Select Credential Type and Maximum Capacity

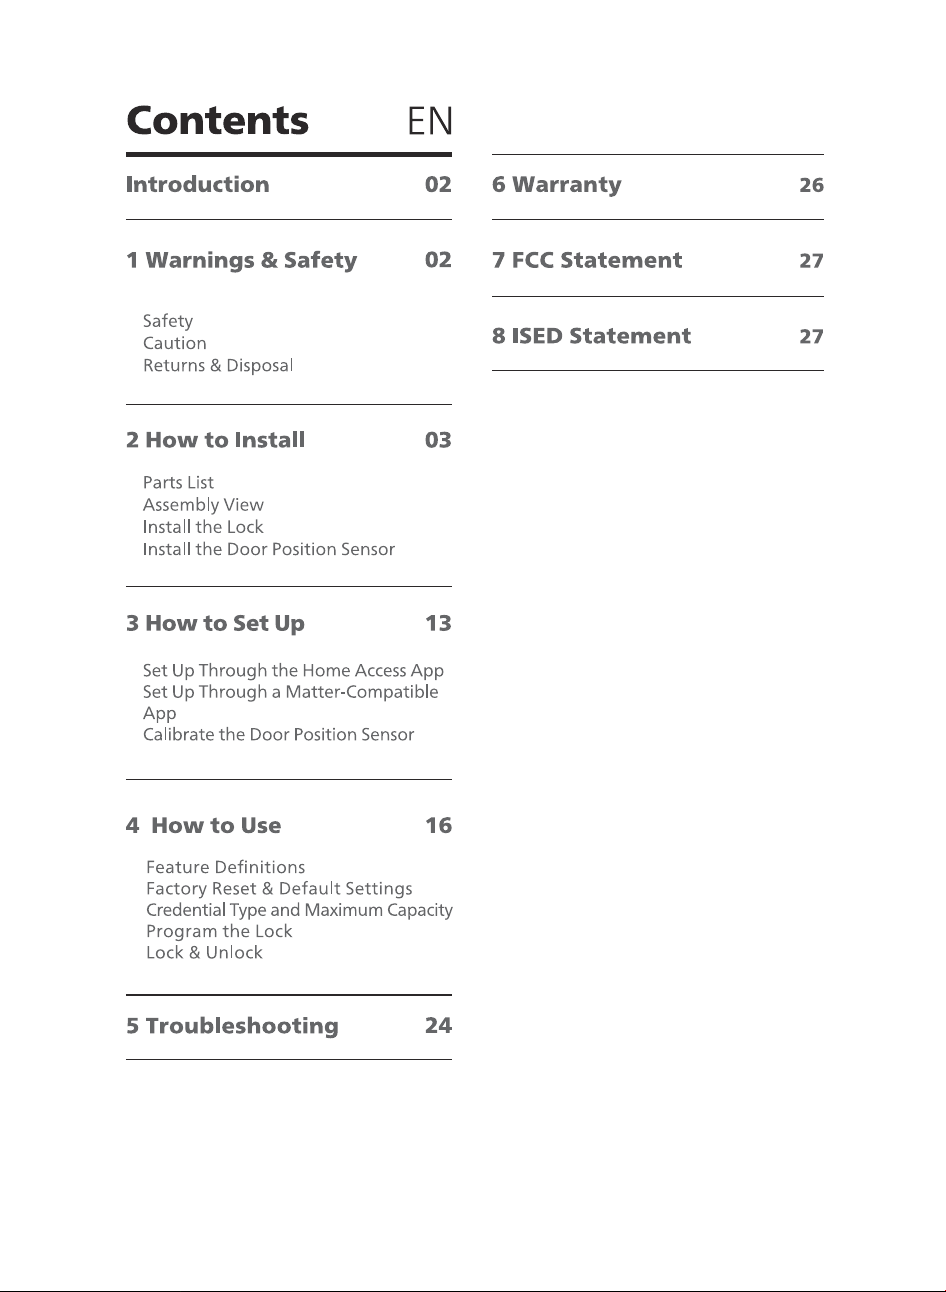coord(299,910)
